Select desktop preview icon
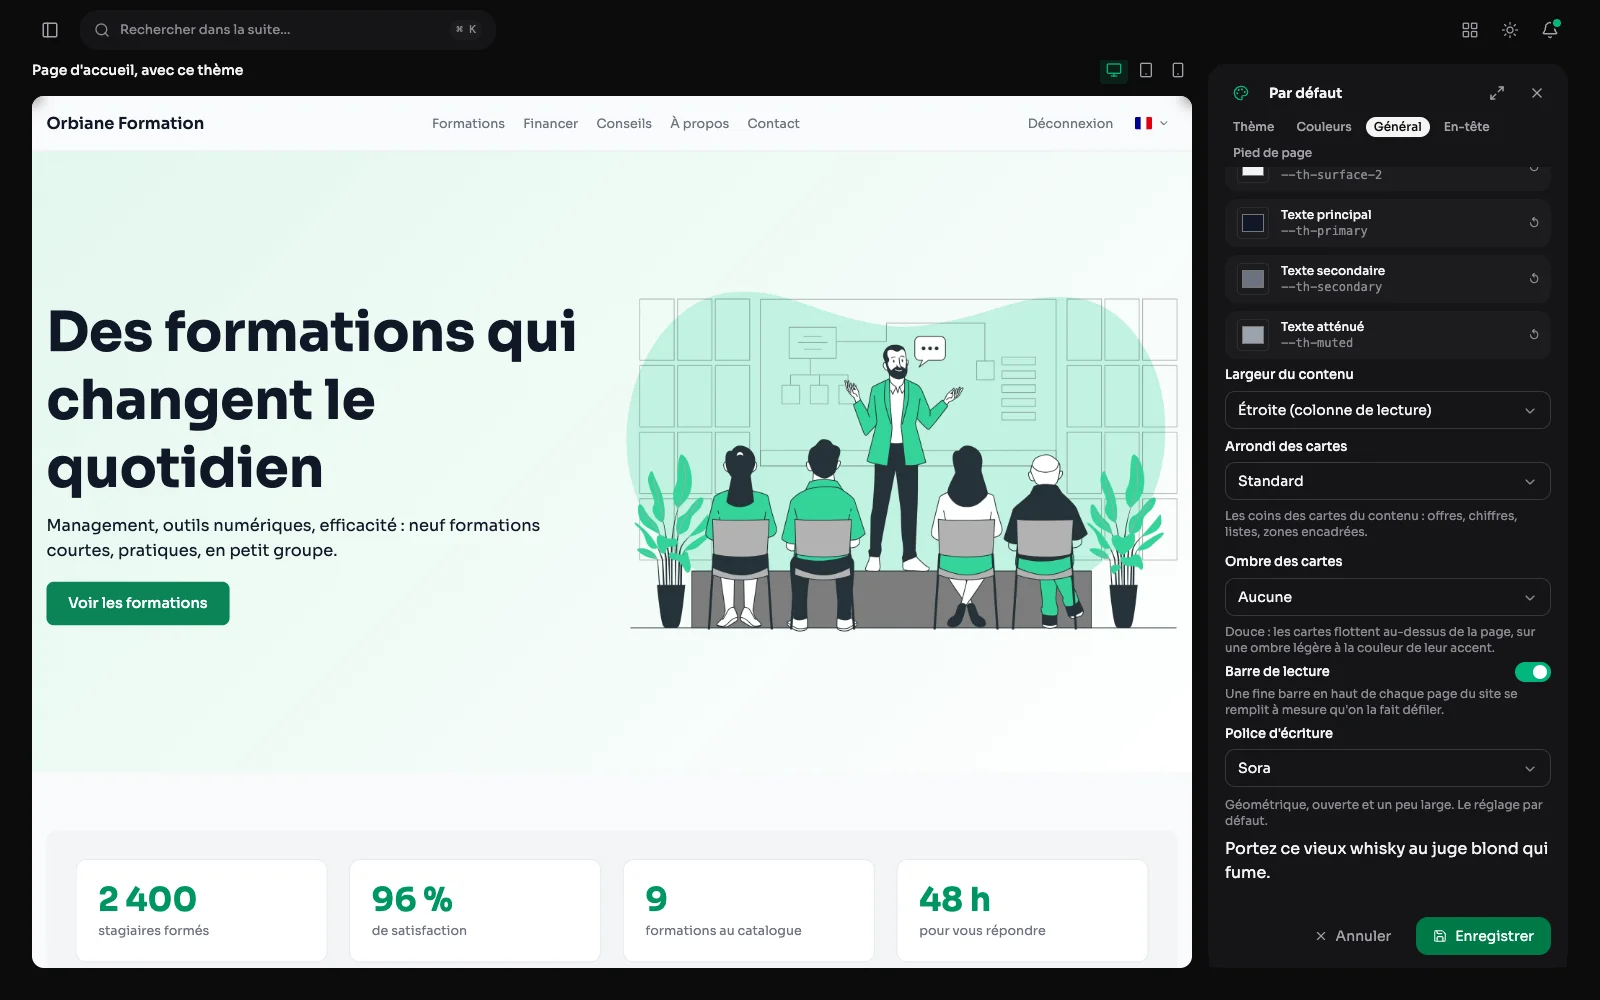The height and width of the screenshot is (1000, 1600). 1114,70
